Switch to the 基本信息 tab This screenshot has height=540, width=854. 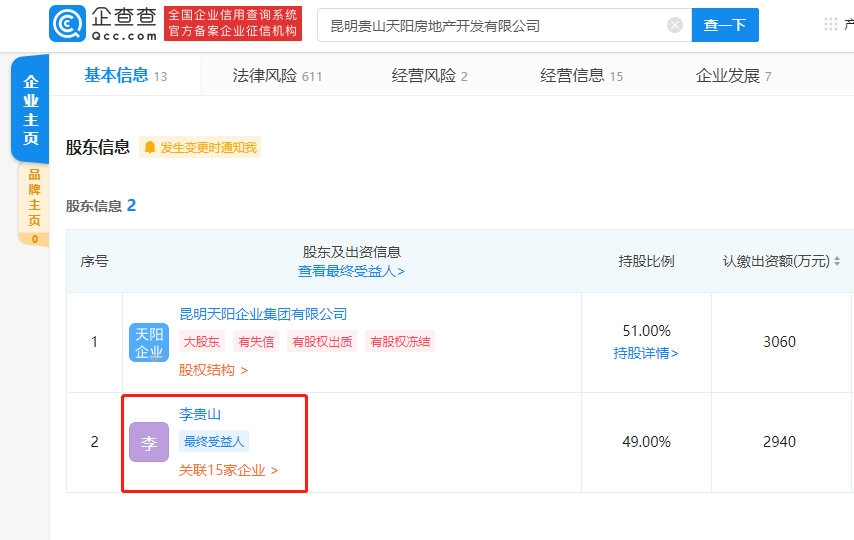(x=116, y=75)
